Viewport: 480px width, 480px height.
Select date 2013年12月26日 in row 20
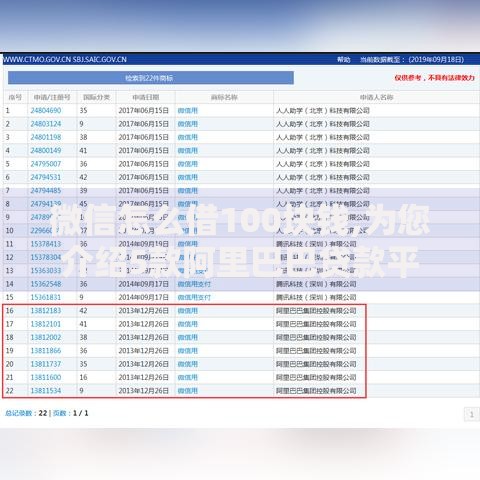pyautogui.click(x=143, y=364)
